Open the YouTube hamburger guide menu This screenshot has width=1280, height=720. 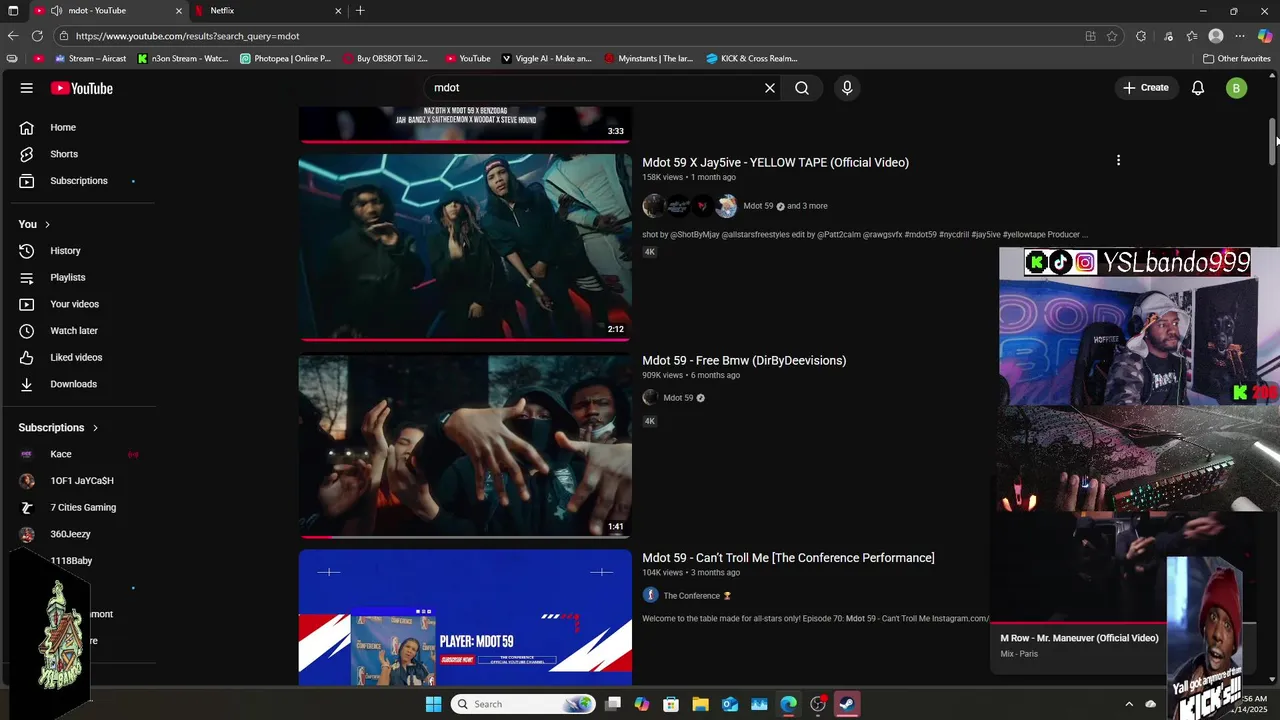pyautogui.click(x=27, y=88)
